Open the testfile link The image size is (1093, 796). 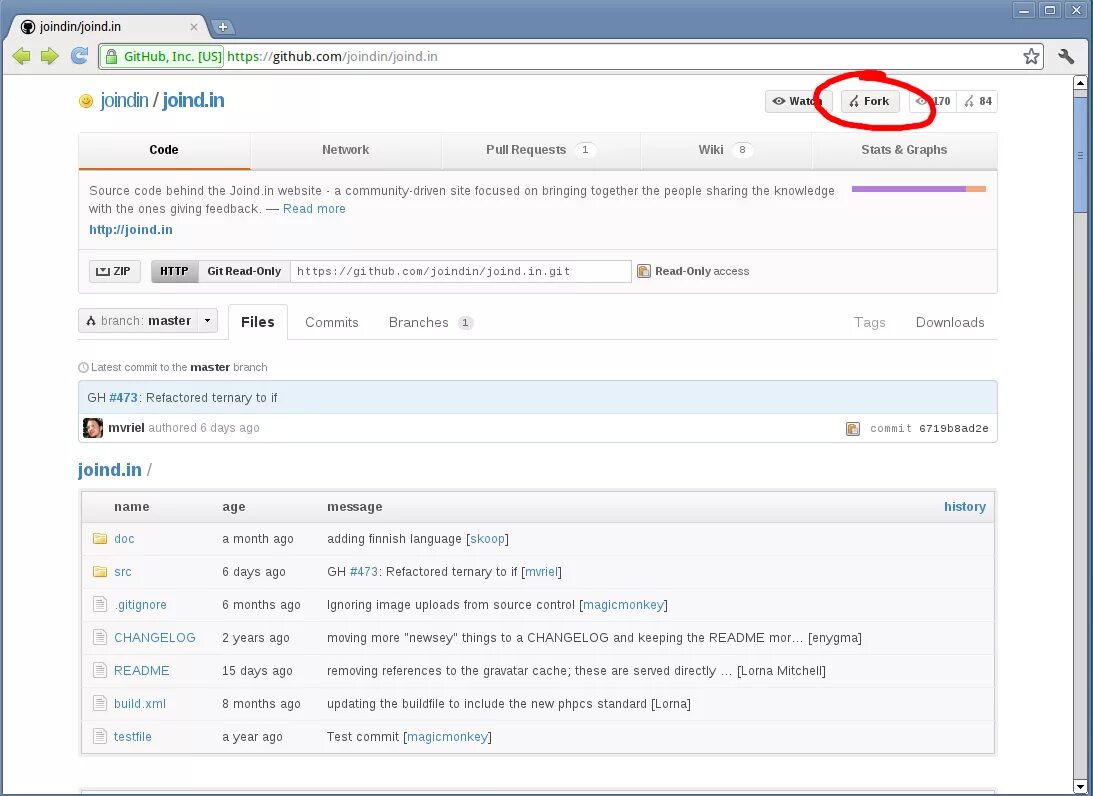point(132,736)
